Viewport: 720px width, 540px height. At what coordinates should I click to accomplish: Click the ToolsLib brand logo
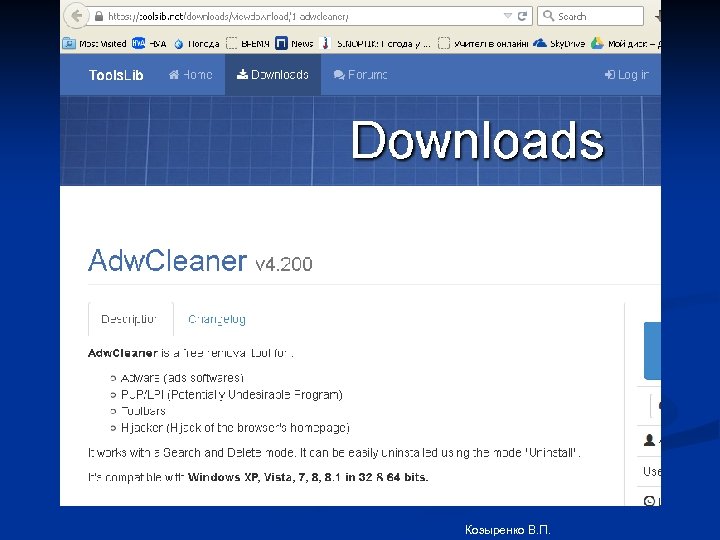(x=116, y=75)
